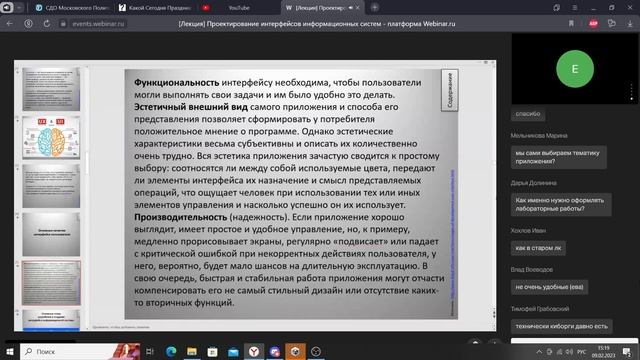
Task: Select the text slide thumbnail below the brain
Action: click(x=51, y=186)
